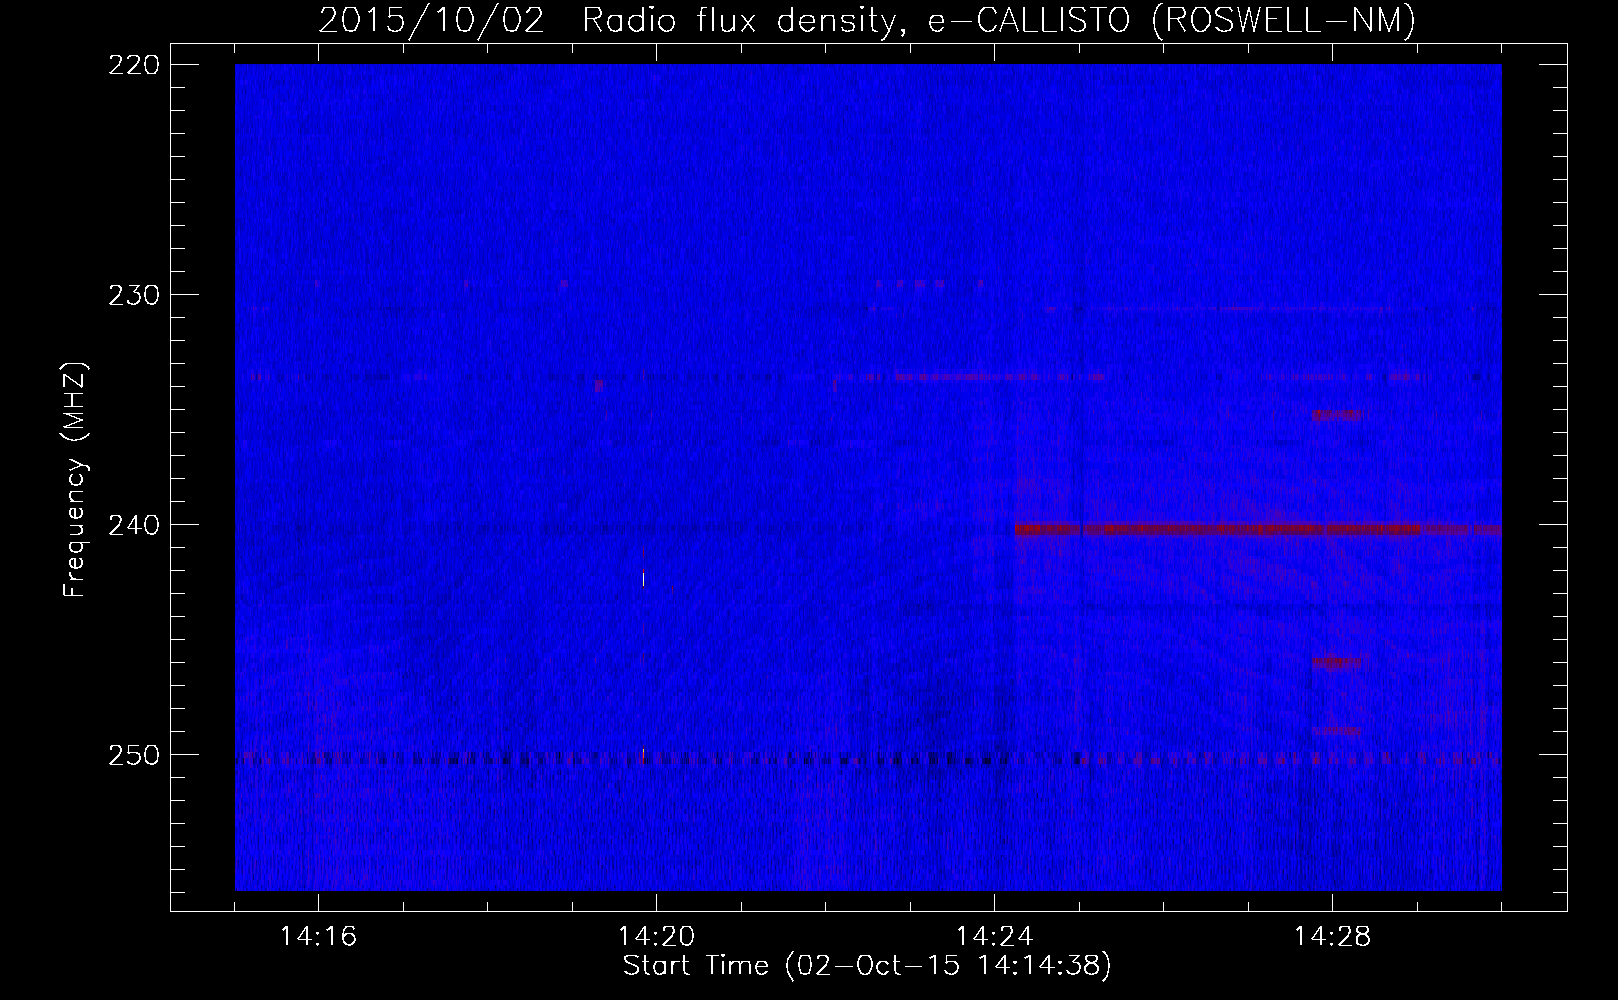Viewport: 1618px width, 1000px height.
Task: Click the plot title "Radio flux density, e-CALLISTO (ROSWELL-NM)"
Action: tap(999, 20)
